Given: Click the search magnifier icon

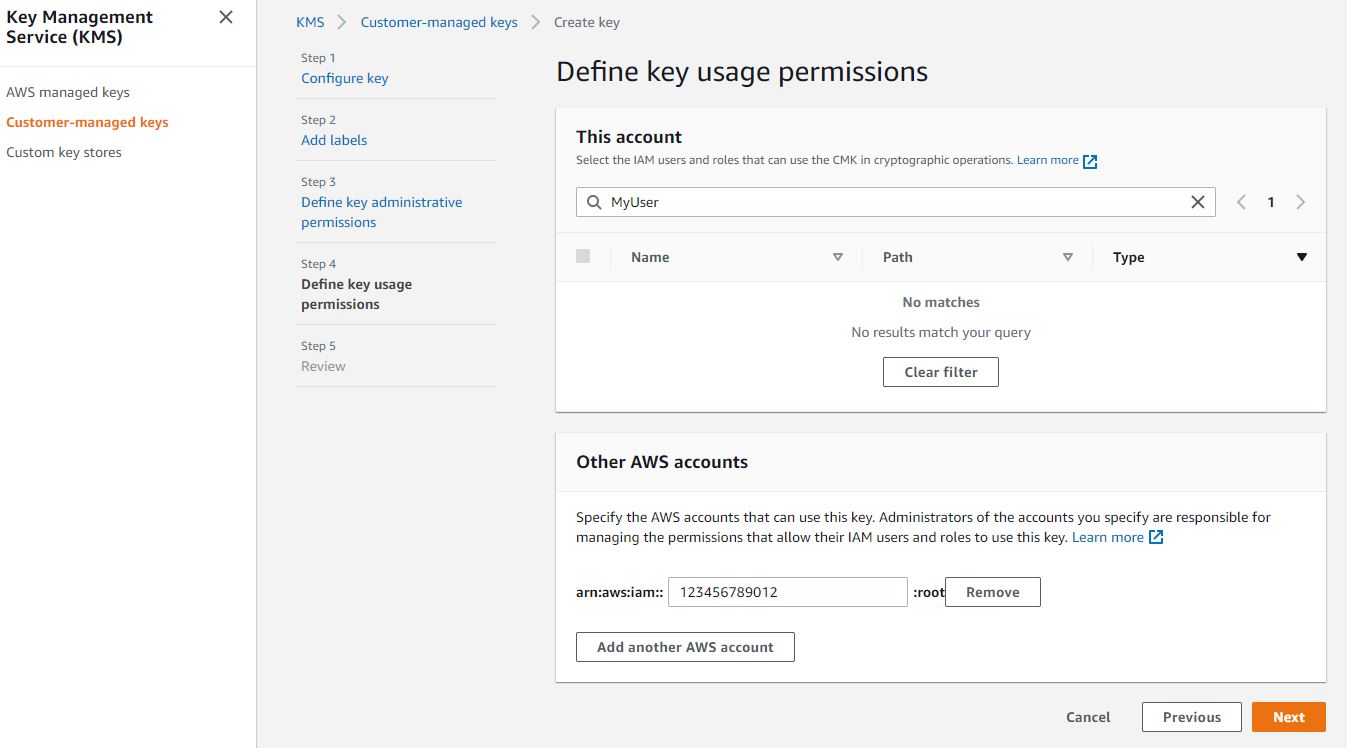Looking at the screenshot, I should coord(594,202).
